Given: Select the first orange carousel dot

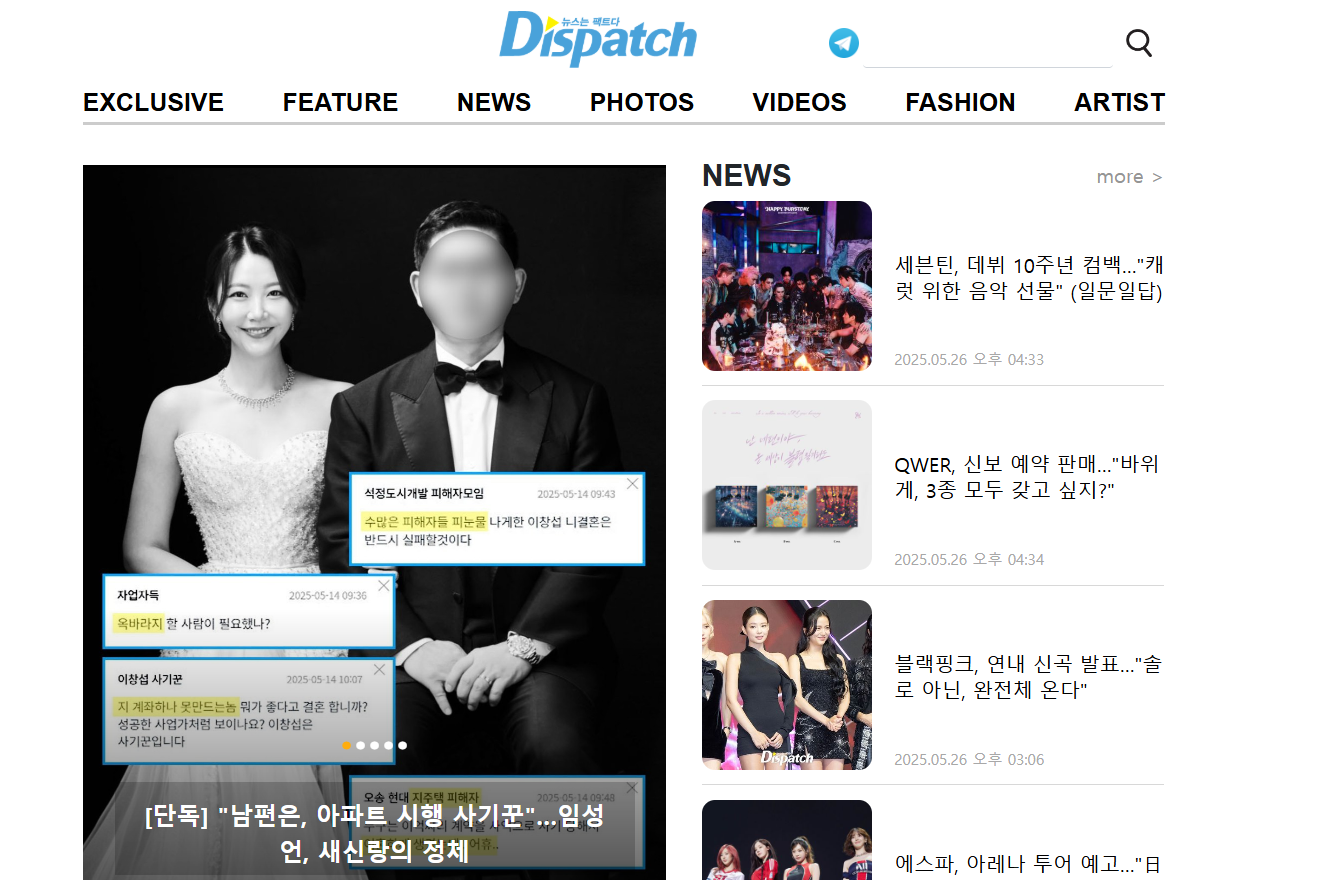Looking at the screenshot, I should (346, 745).
